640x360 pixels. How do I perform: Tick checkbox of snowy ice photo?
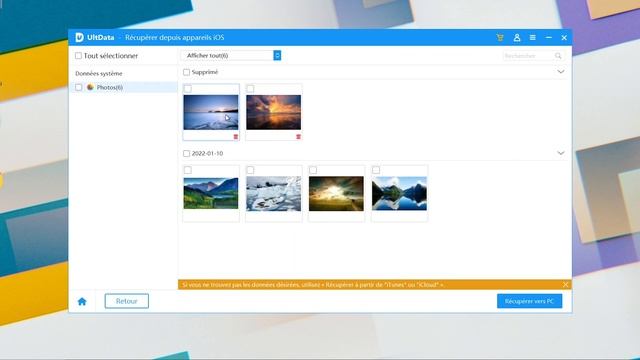(x=250, y=170)
